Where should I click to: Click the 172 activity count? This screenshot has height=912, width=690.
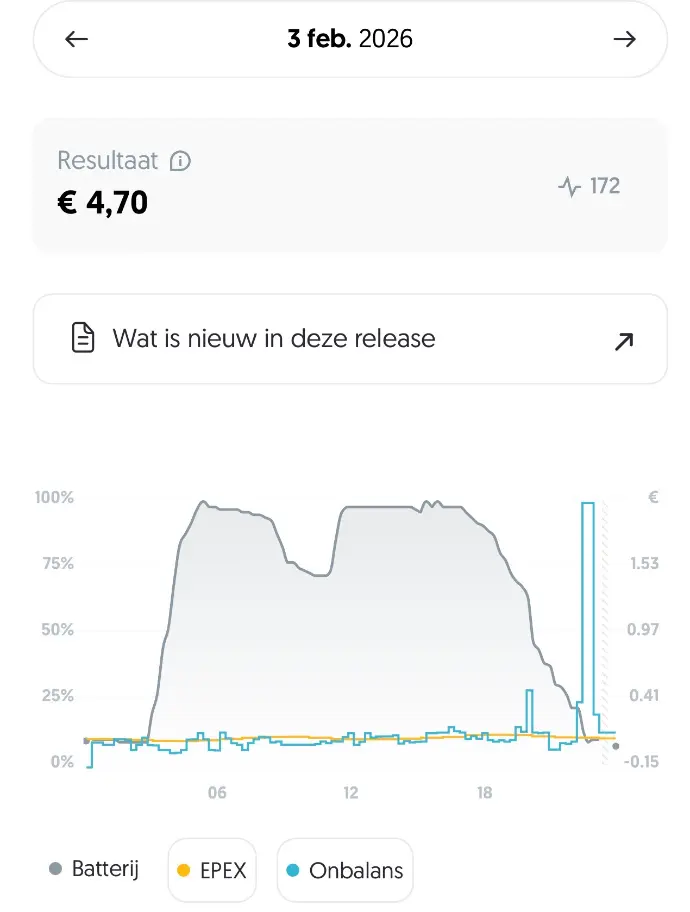[604, 186]
